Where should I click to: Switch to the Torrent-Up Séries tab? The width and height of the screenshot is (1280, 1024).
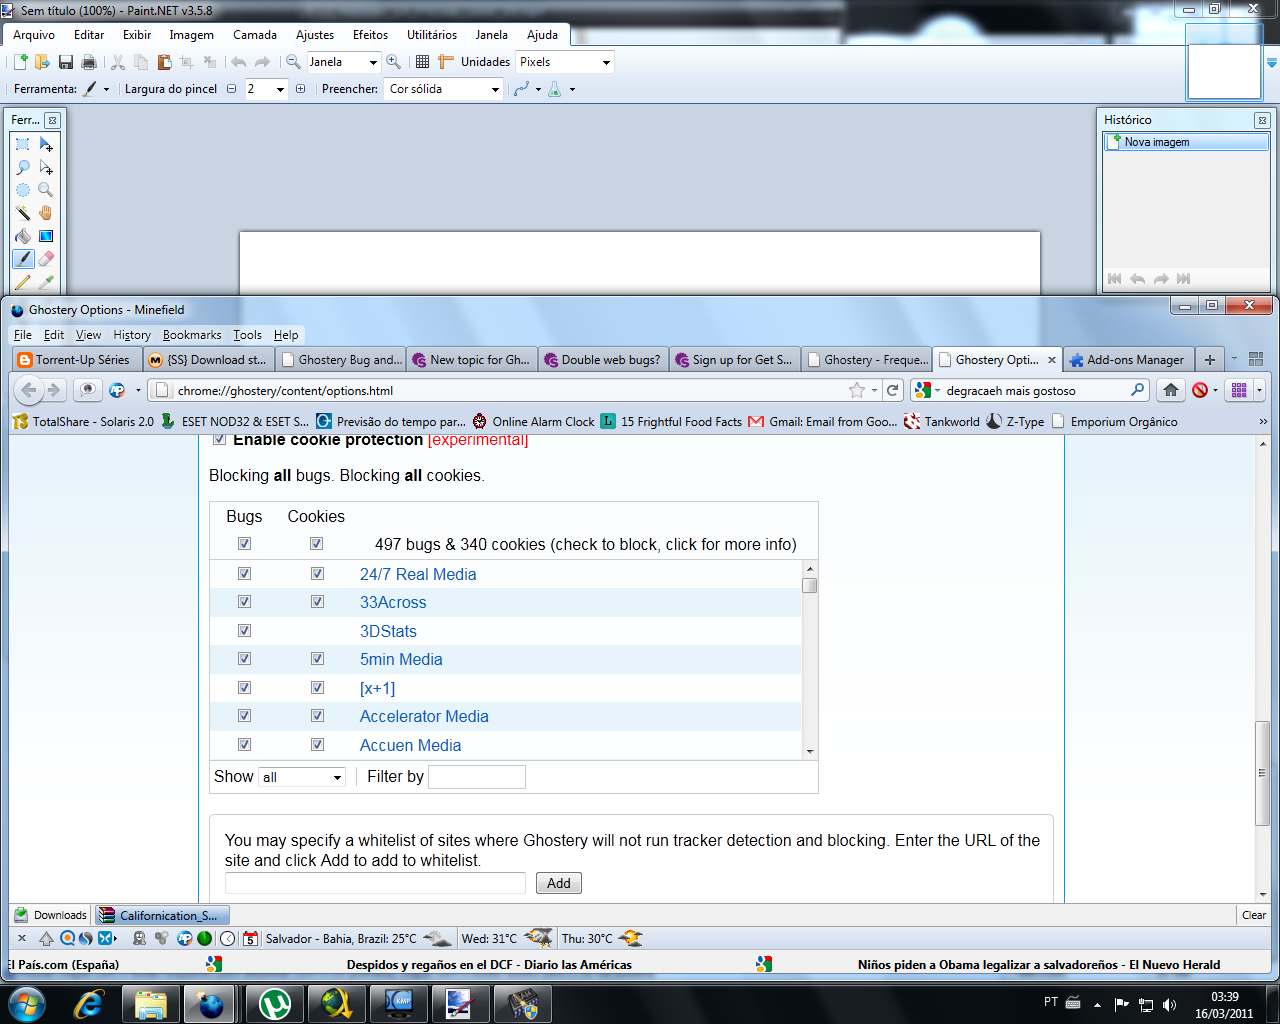[75, 360]
